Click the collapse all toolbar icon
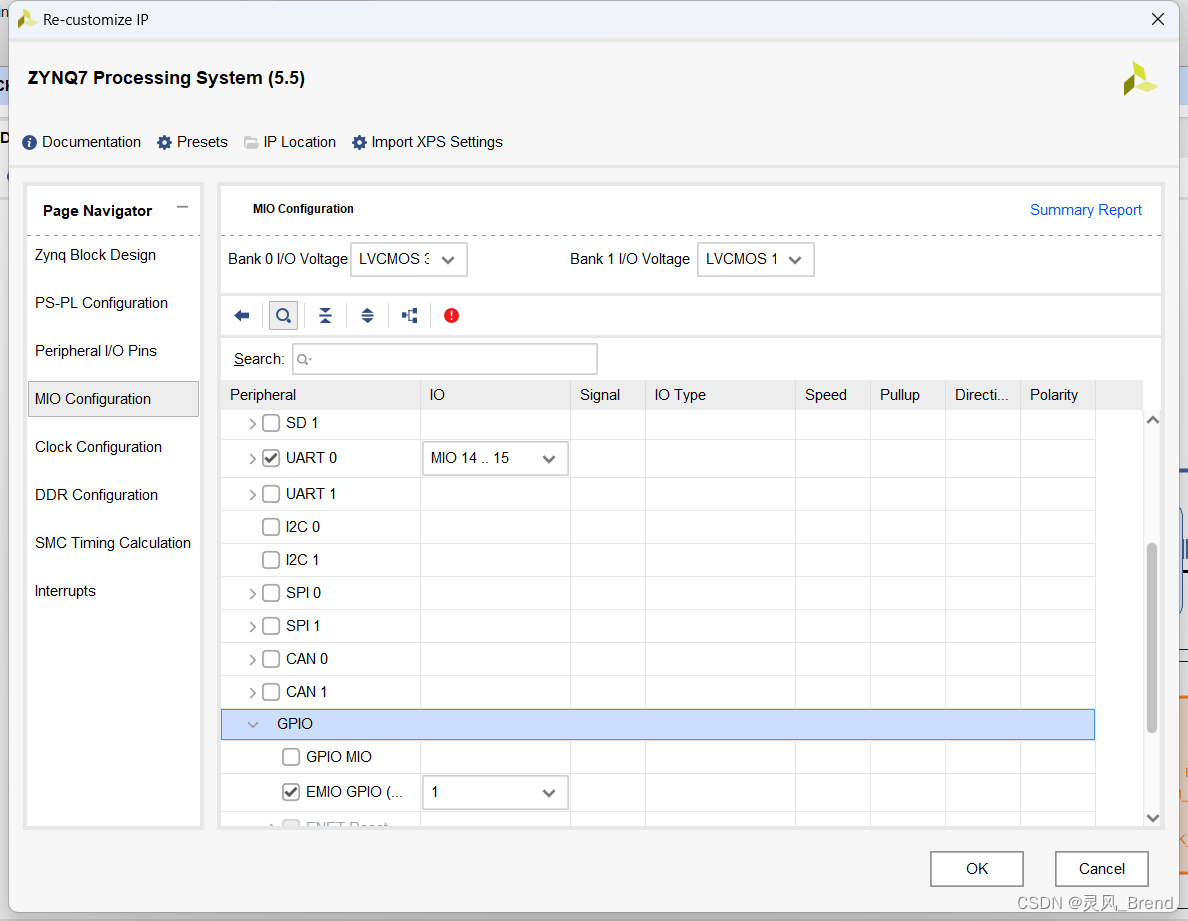The width and height of the screenshot is (1188, 921). (325, 316)
